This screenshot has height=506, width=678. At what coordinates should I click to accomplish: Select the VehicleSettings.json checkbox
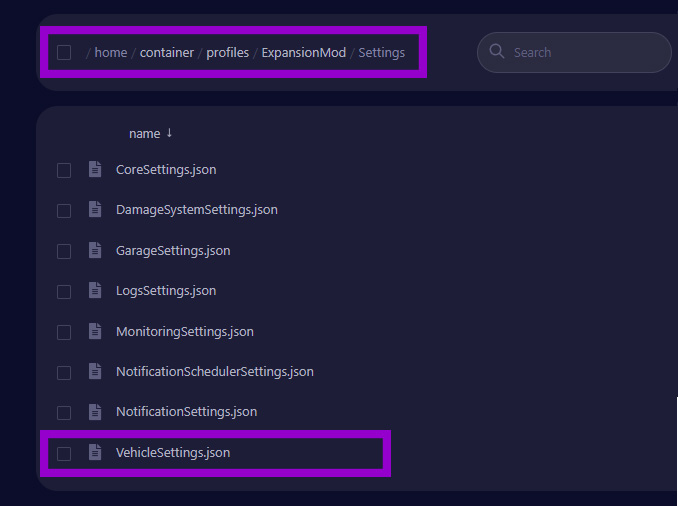pos(64,454)
